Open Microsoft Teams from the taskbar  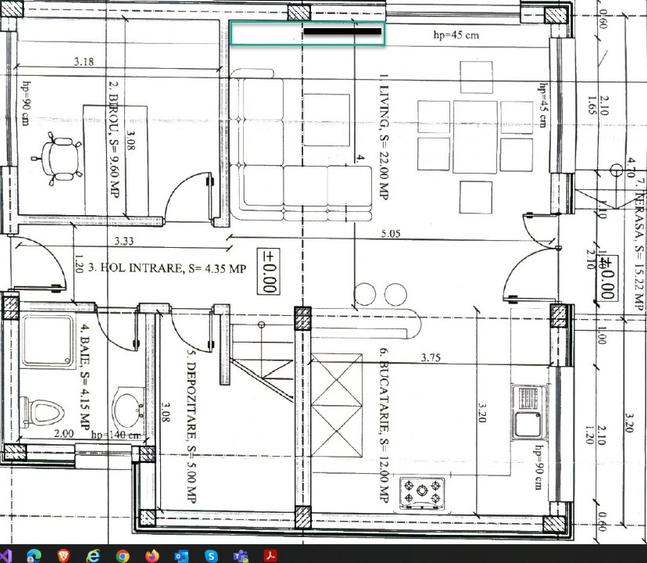pyautogui.click(x=241, y=555)
